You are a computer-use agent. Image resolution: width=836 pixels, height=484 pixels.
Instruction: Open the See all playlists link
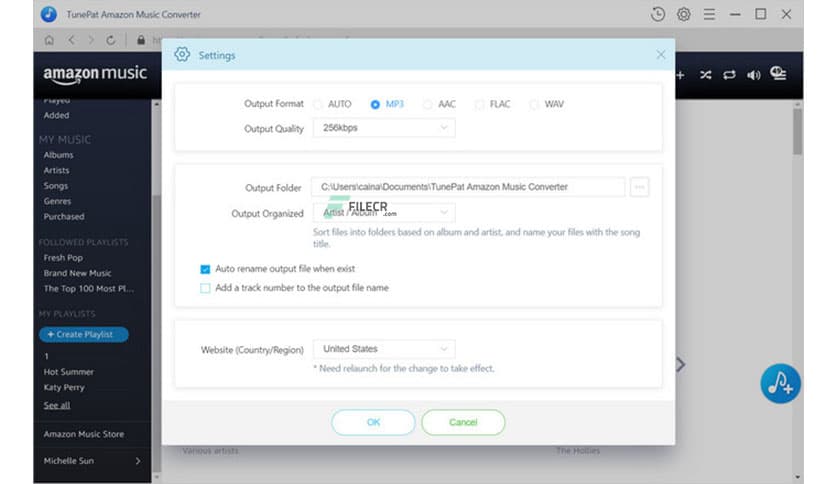(57, 405)
